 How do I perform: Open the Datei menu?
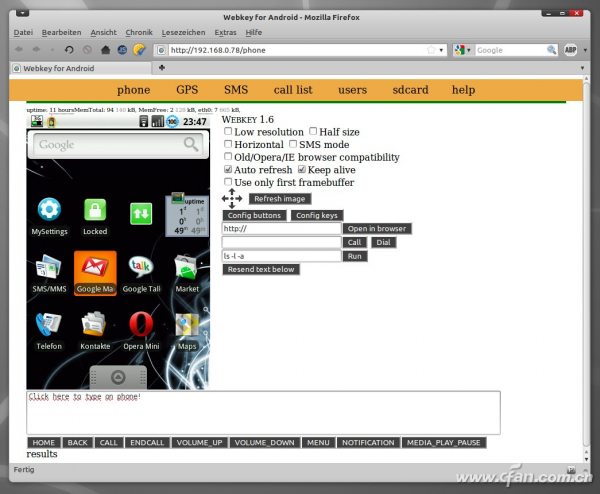tap(23, 33)
